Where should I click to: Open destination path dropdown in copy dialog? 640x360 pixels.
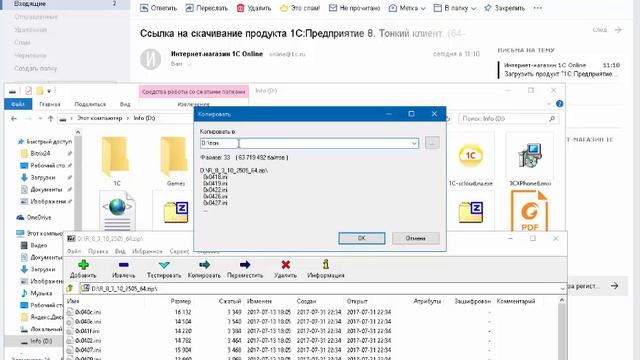(414, 143)
